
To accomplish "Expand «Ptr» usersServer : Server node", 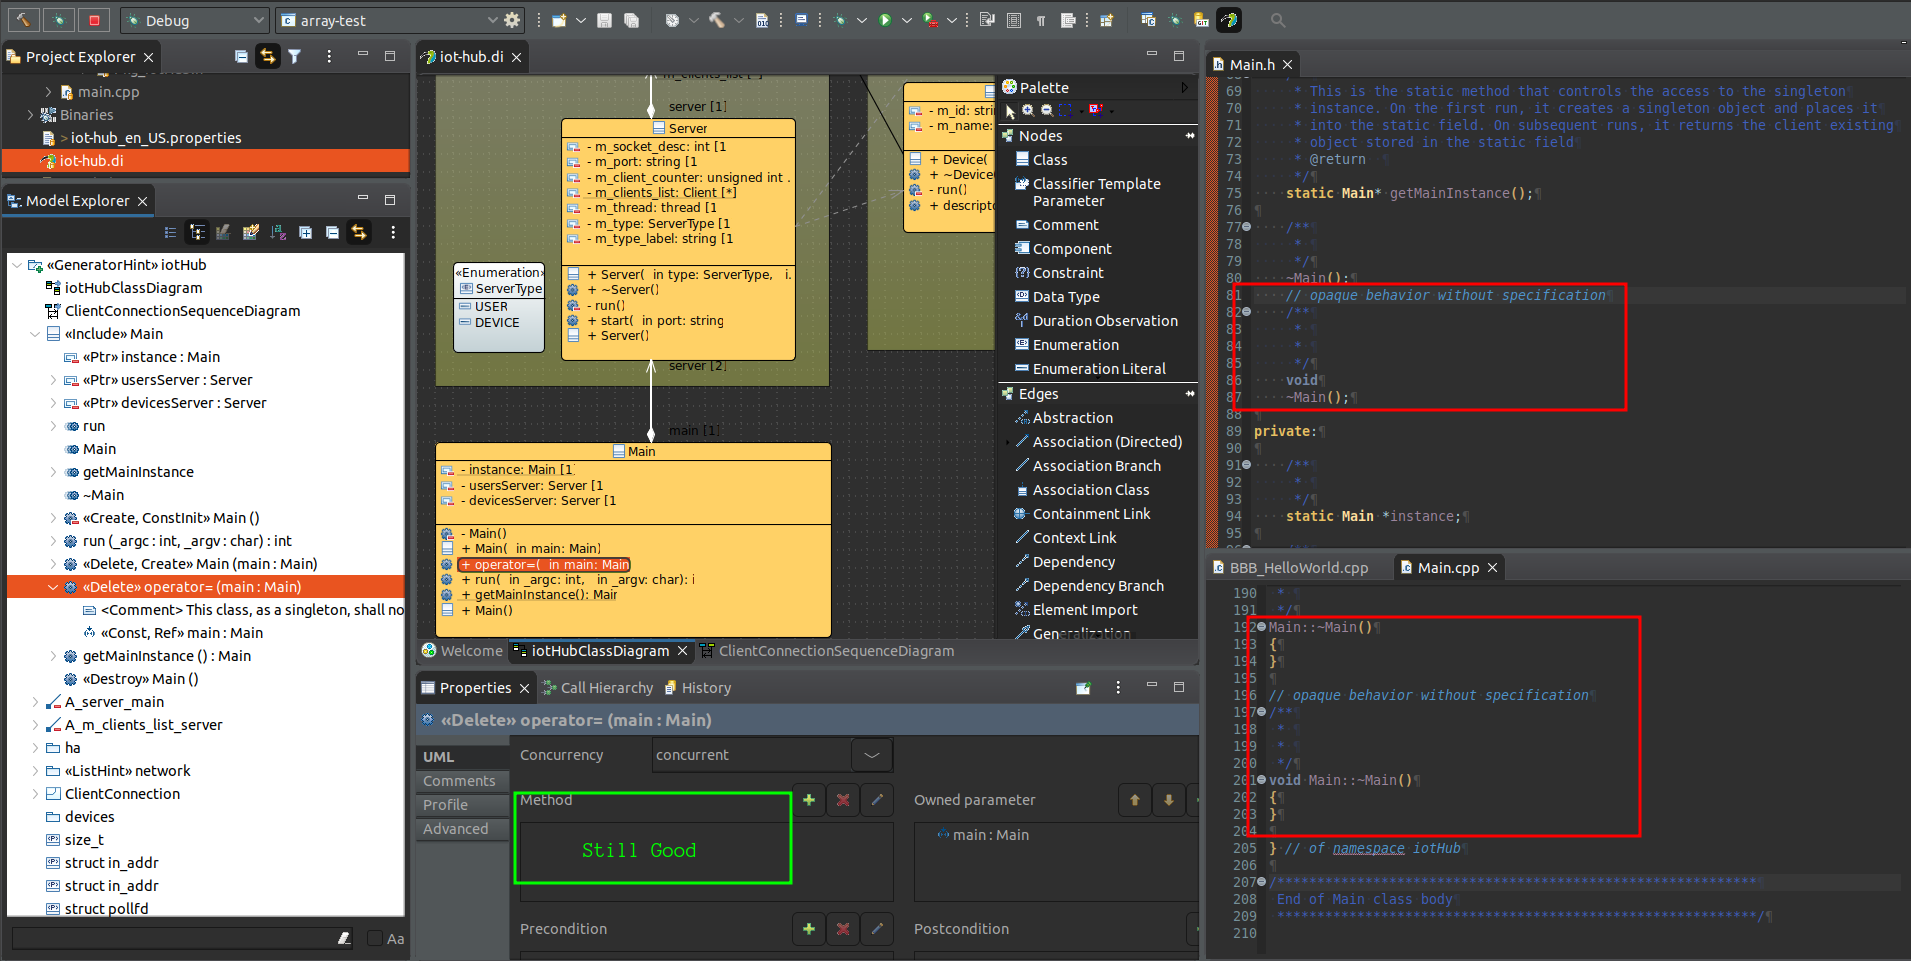I will (53, 380).
